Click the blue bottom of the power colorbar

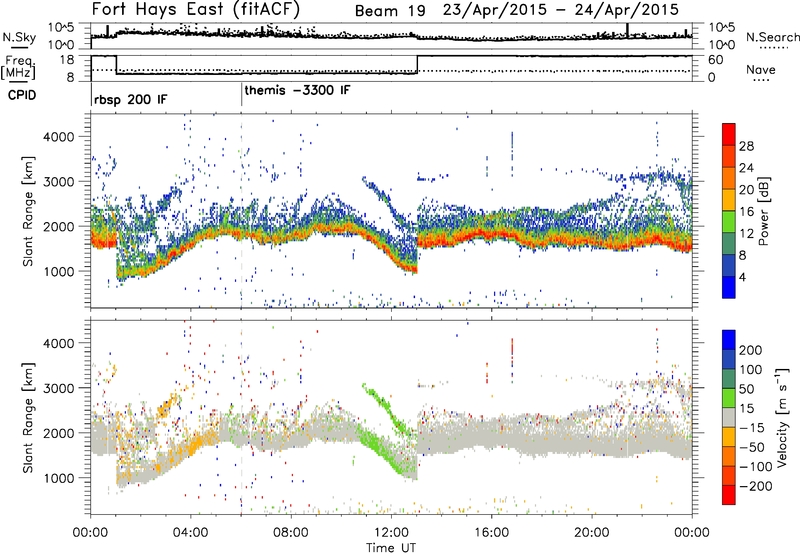[x=729, y=287]
